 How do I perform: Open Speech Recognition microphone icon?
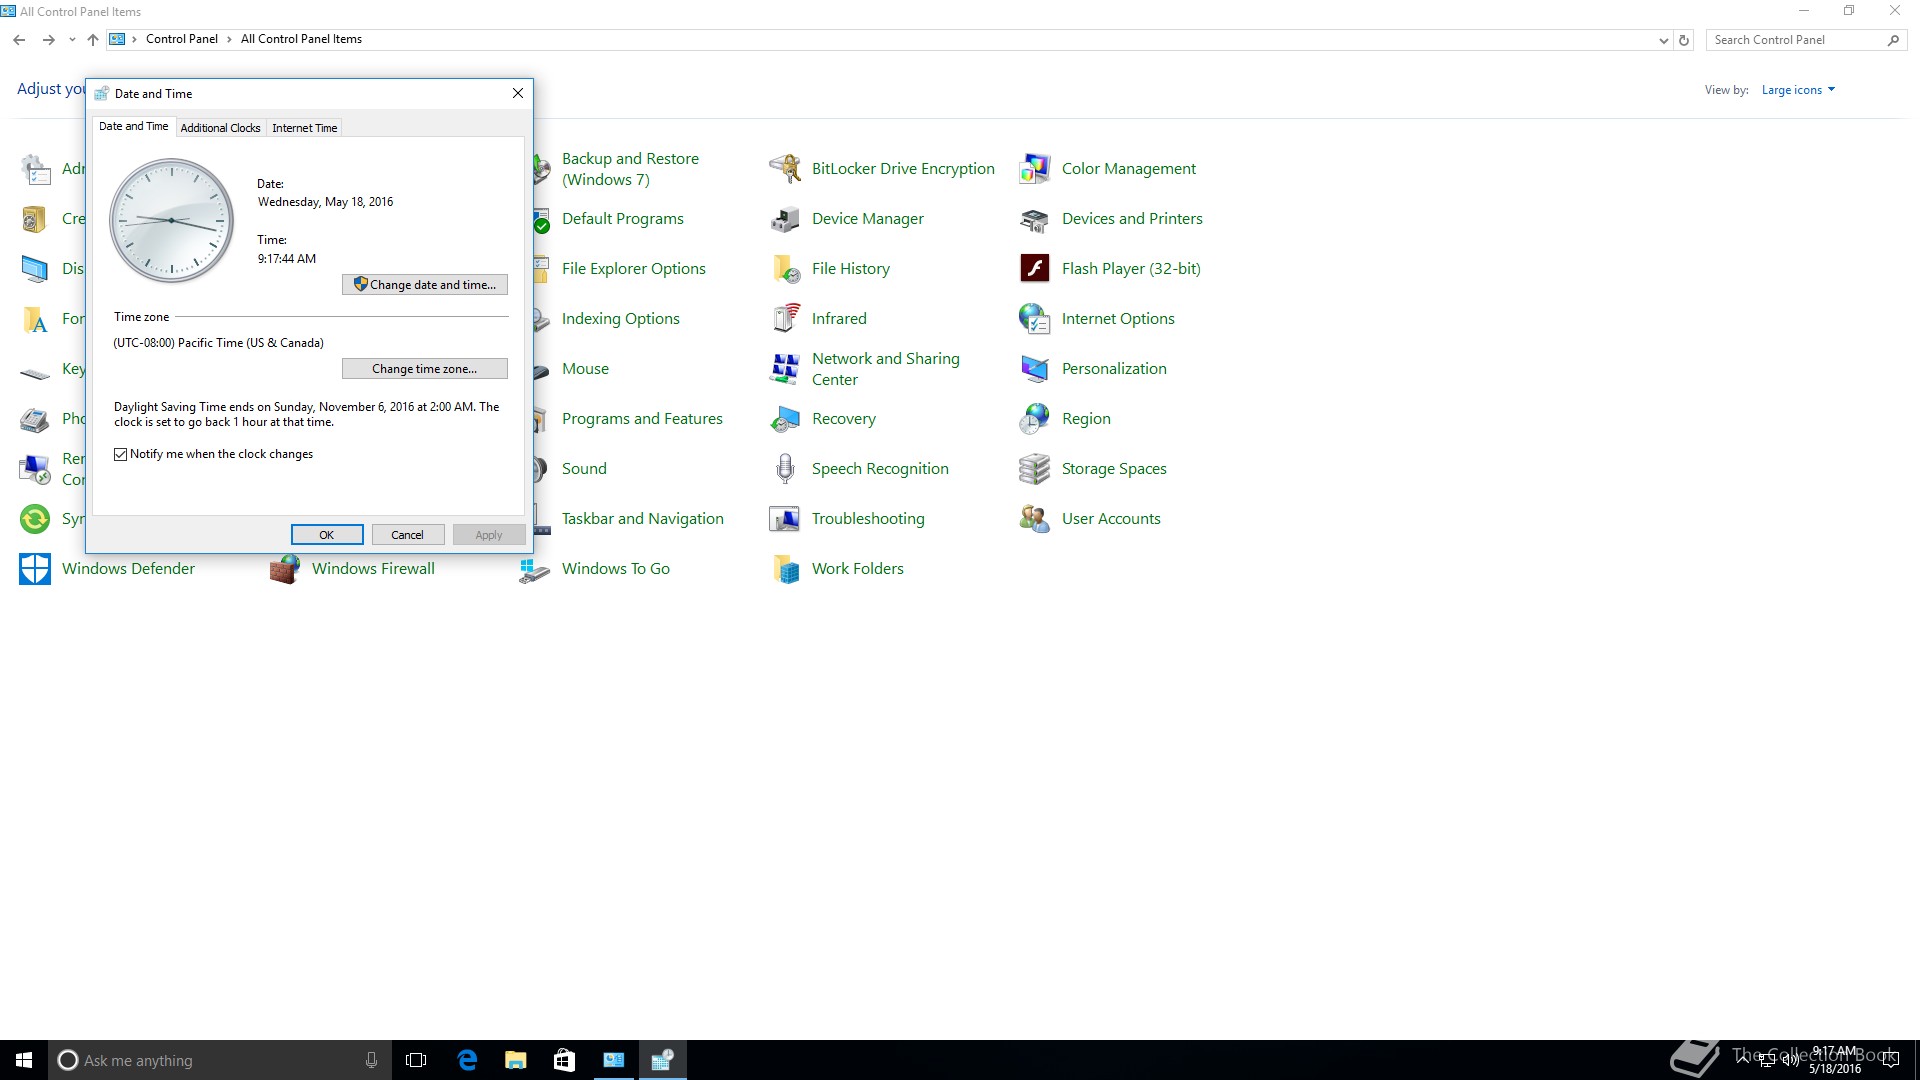click(785, 469)
